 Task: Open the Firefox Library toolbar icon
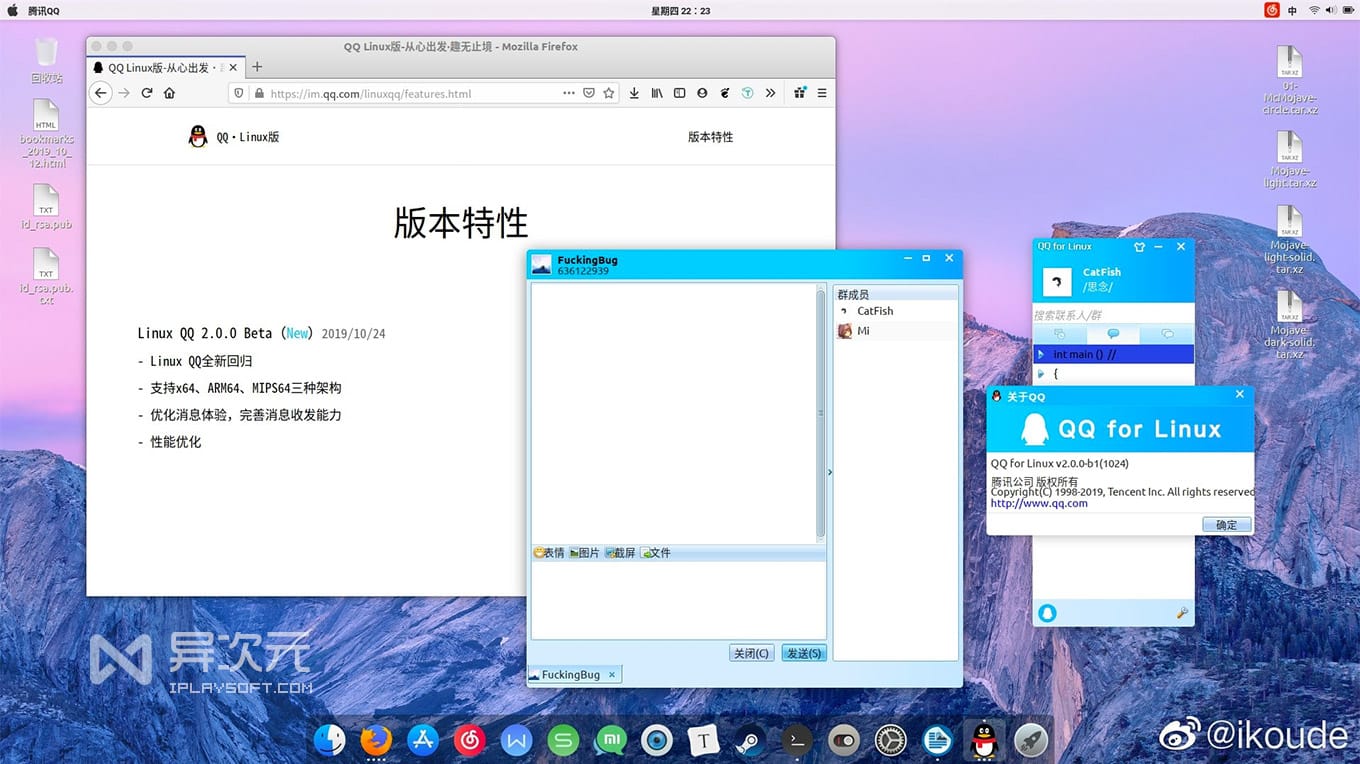(x=657, y=92)
